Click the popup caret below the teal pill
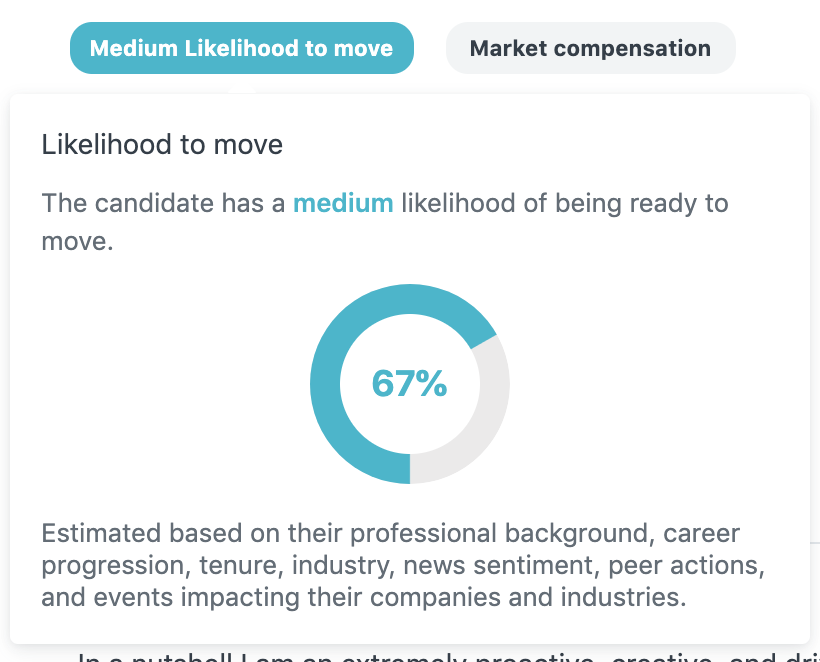The height and width of the screenshot is (662, 820). click(x=242, y=92)
